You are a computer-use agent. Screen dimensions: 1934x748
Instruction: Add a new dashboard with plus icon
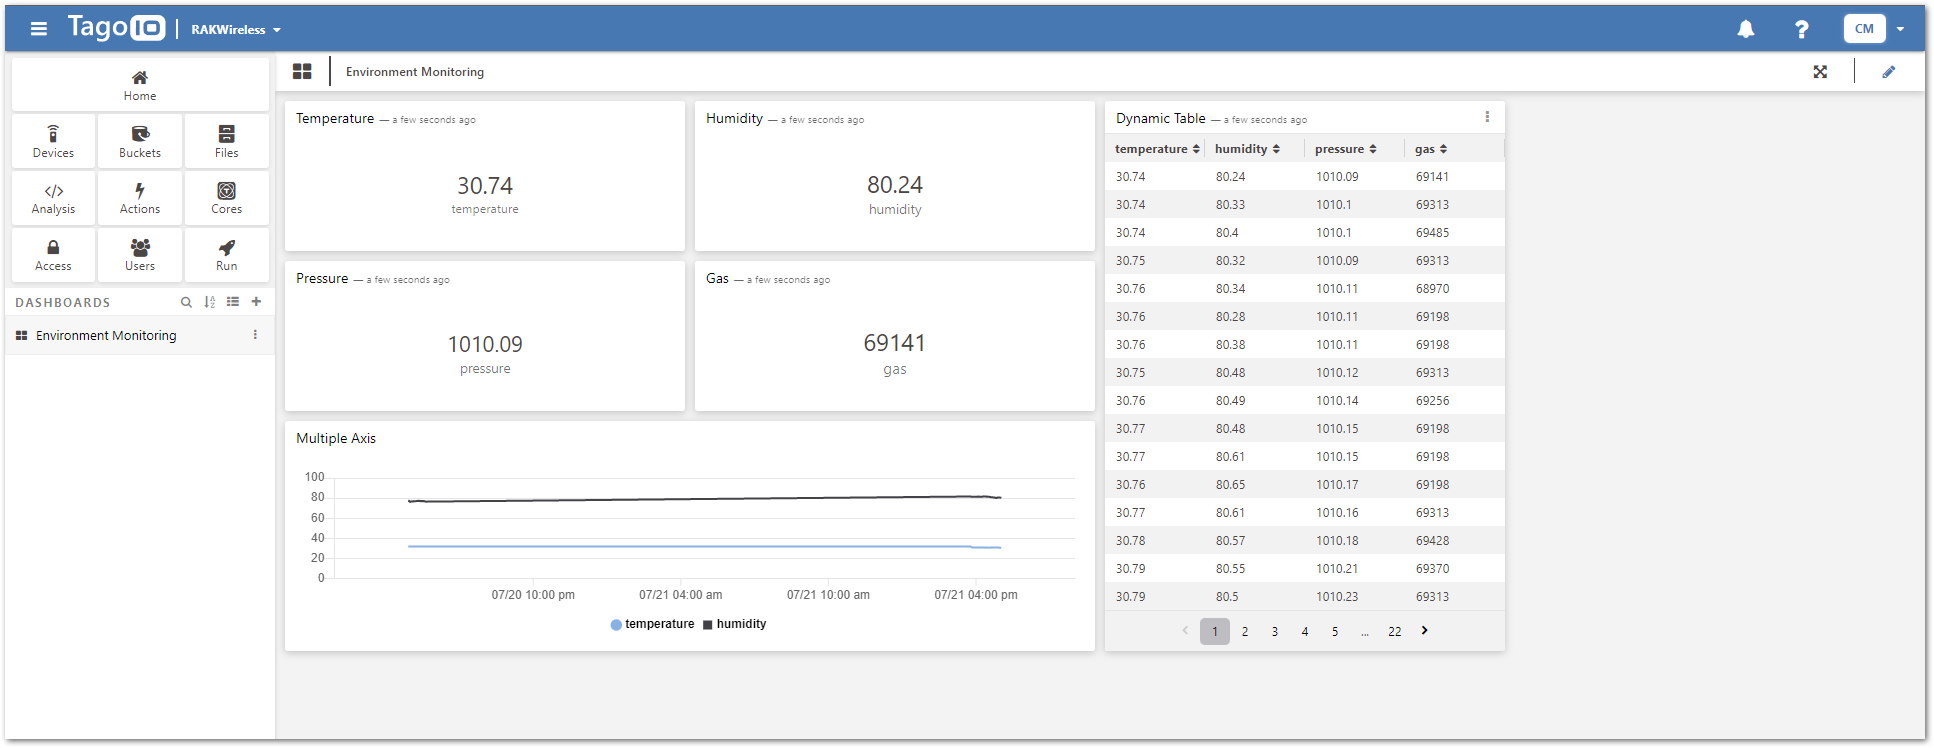(x=256, y=302)
